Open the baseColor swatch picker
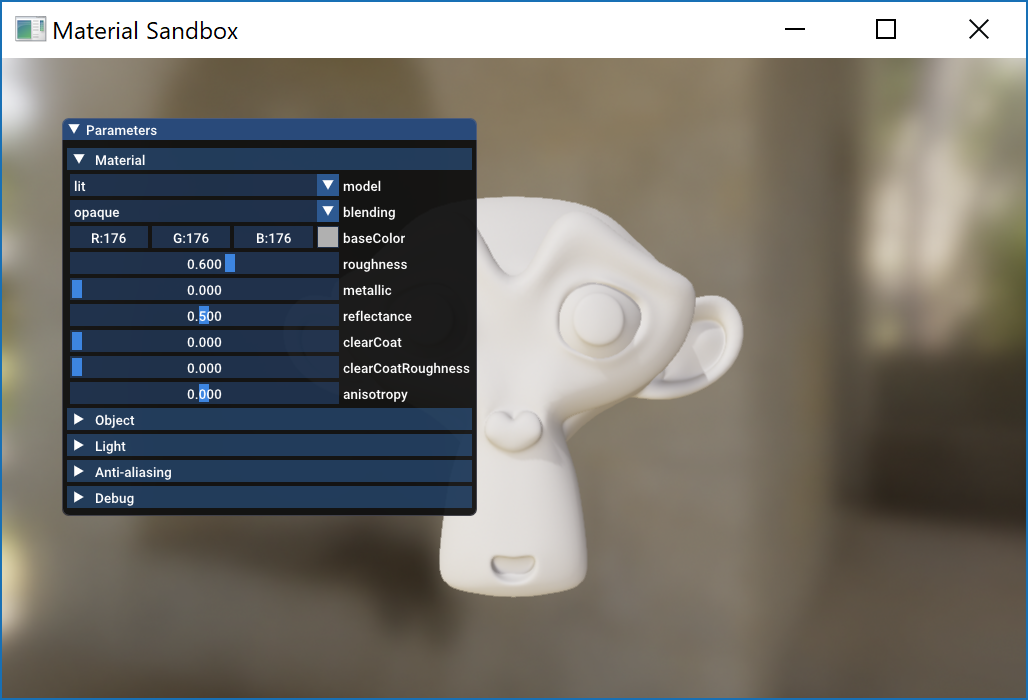Screen dimensions: 1028x700 pyautogui.click(x=328, y=237)
